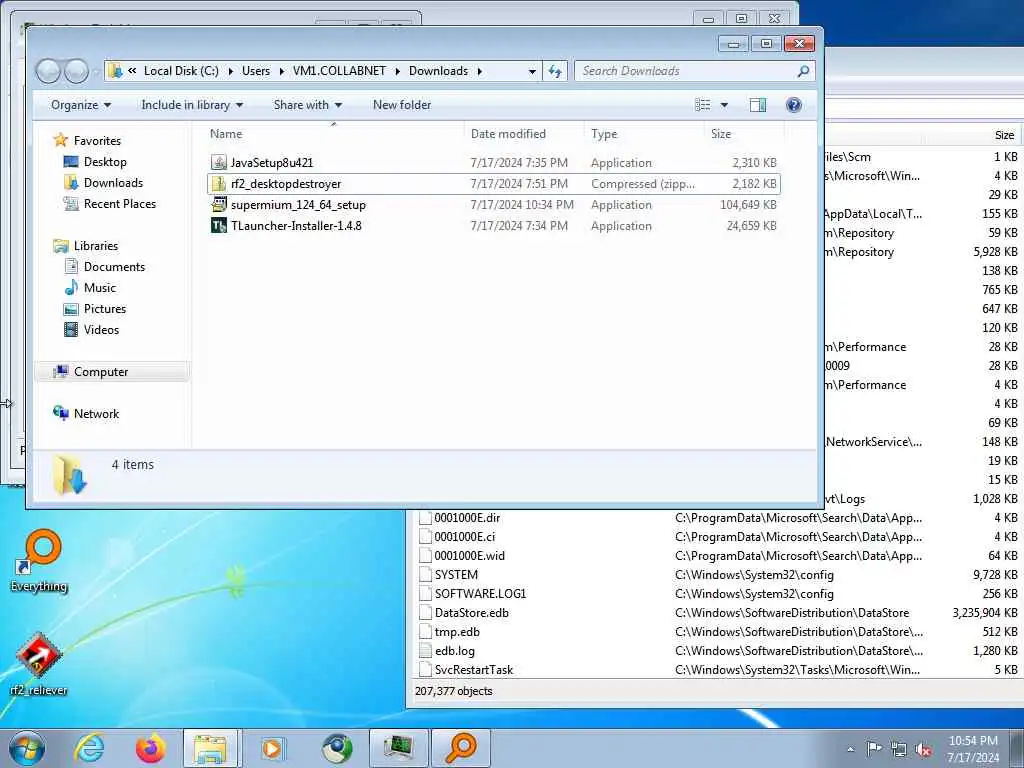The width and height of the screenshot is (1024, 768).
Task: Refresh the Downloads folder view
Action: pyautogui.click(x=554, y=71)
